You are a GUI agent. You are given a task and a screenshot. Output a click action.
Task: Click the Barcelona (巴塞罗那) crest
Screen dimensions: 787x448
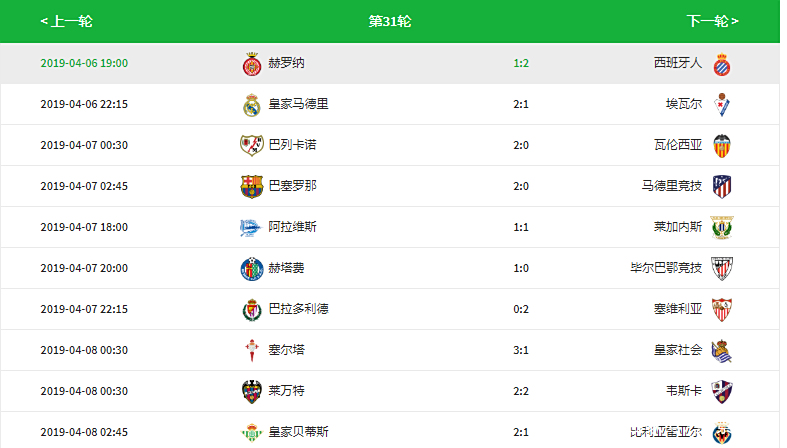click(x=252, y=186)
